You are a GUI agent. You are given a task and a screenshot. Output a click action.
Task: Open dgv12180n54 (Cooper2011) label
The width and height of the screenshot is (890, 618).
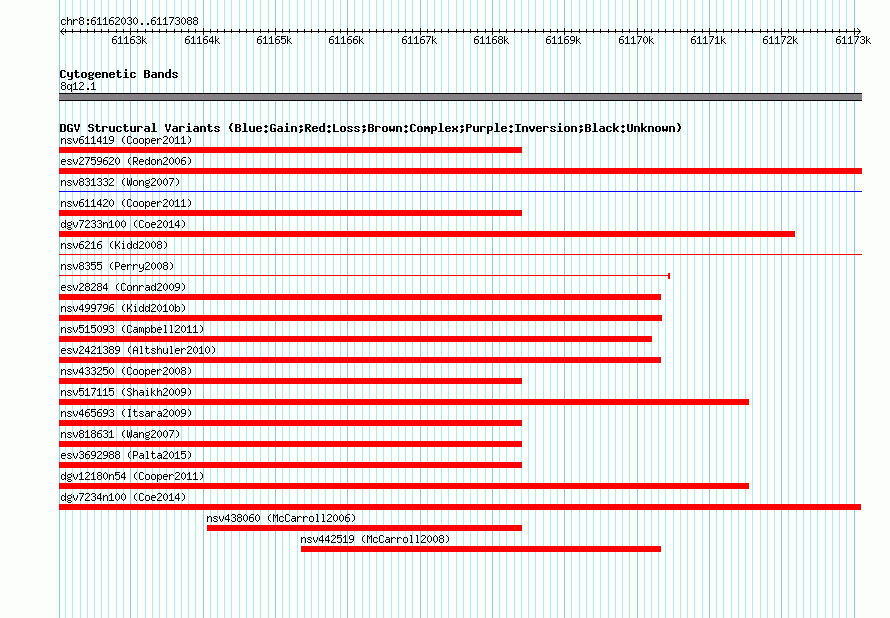[132, 476]
